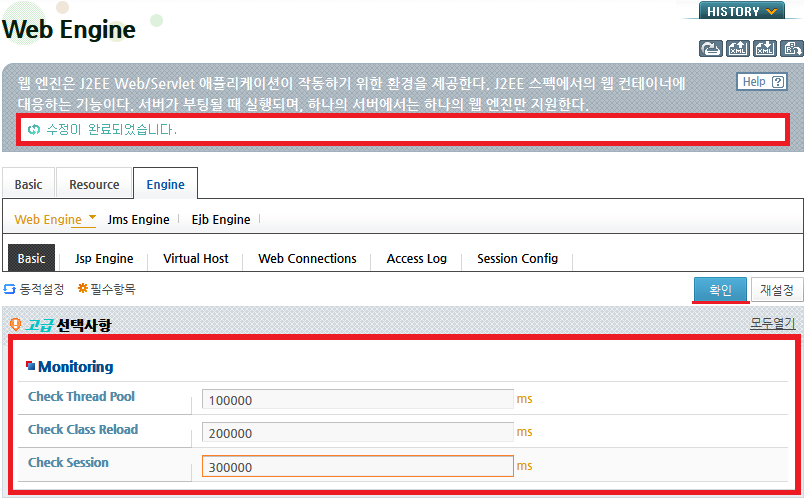
Task: Click the XML download (down arrow) icon
Action: [x=765, y=49]
